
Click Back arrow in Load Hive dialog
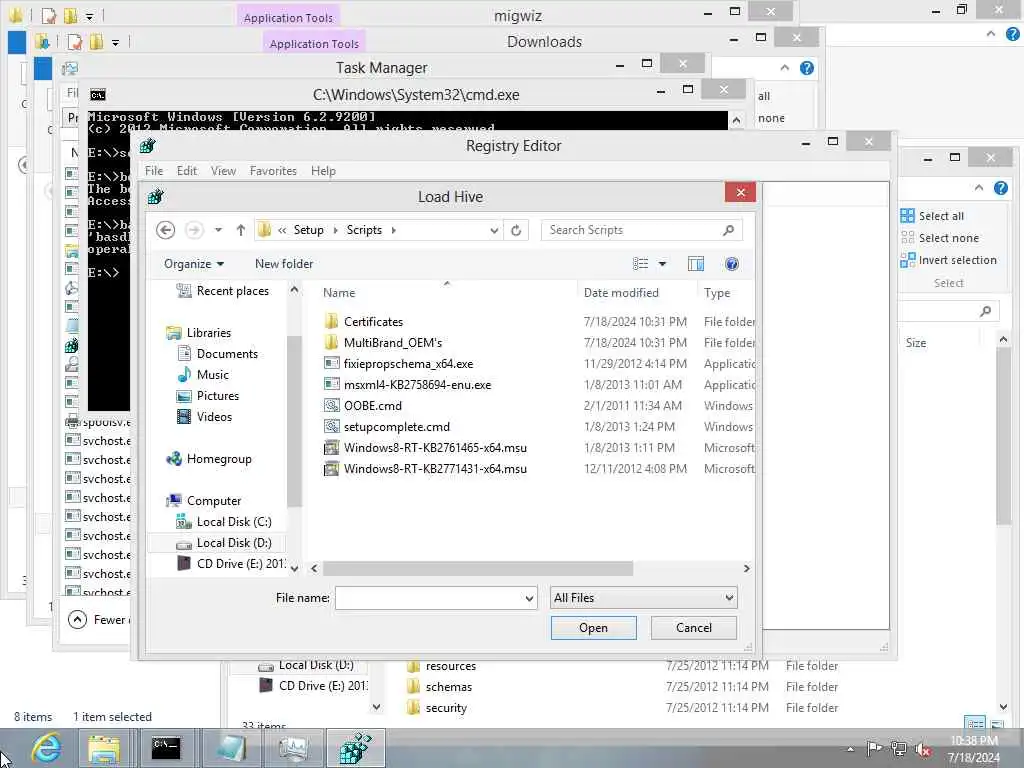coord(166,230)
